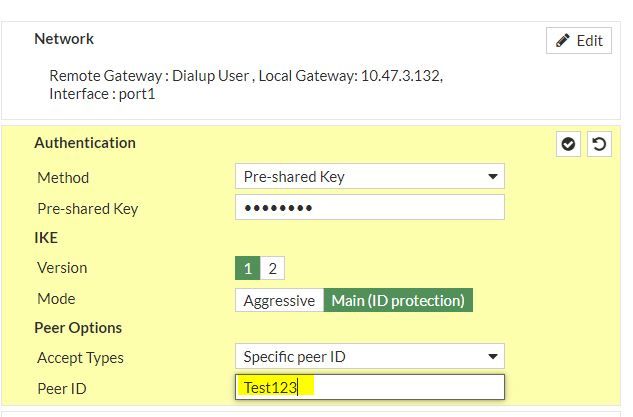
Task: Click the Accept Types label
Action: pyautogui.click(x=80, y=358)
